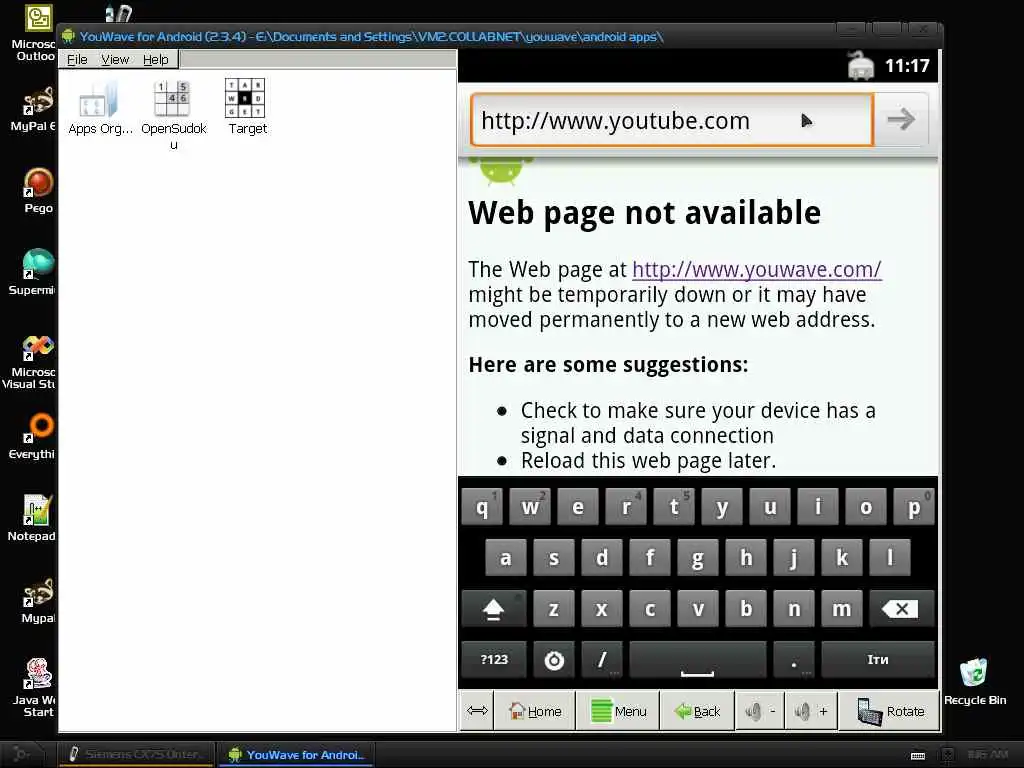Screen dimensions: 1024x768
Task: Select the Everything desktop icon
Action: coord(34,436)
